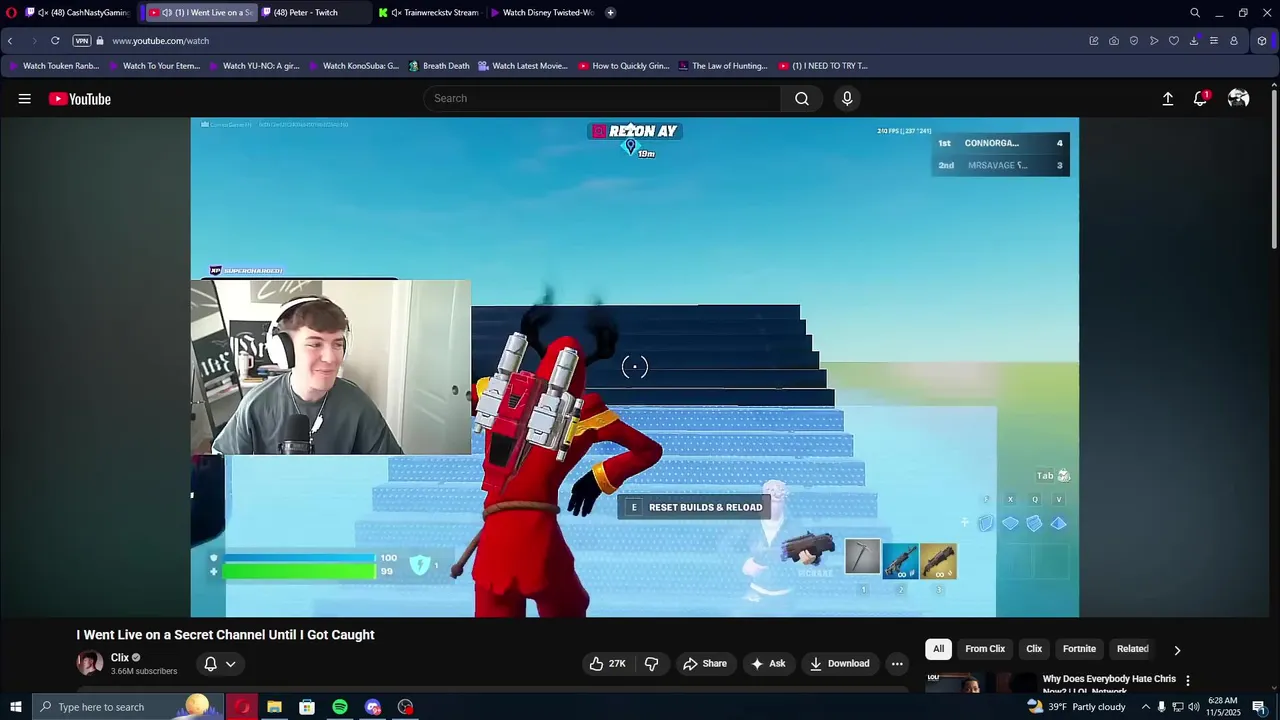Open '(1) I NEED TO TRY T...' bookmark
The width and height of the screenshot is (1280, 720).
click(x=823, y=66)
